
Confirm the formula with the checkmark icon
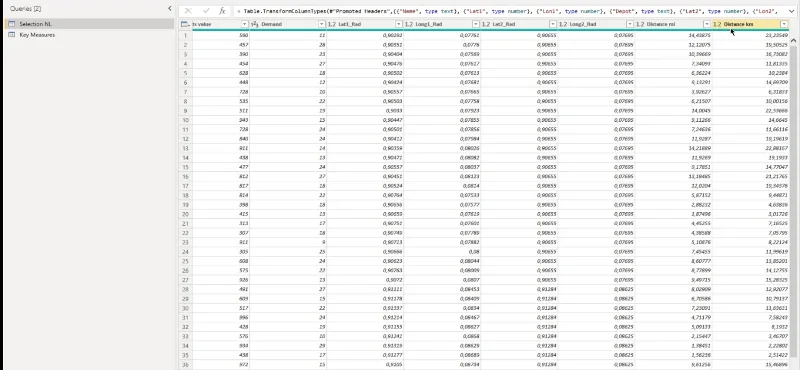pos(206,10)
